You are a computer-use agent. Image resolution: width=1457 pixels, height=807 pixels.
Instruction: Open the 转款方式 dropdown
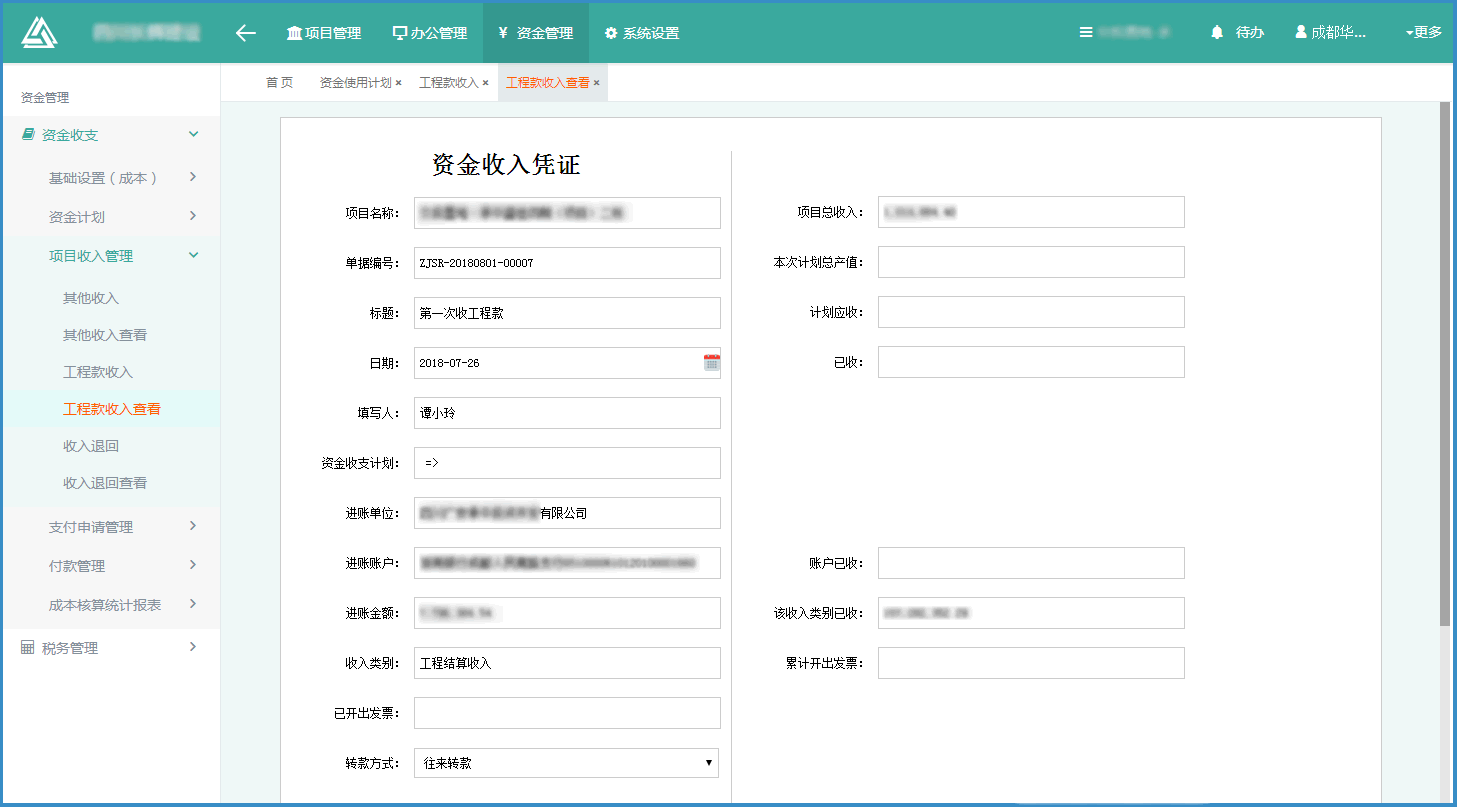point(566,763)
